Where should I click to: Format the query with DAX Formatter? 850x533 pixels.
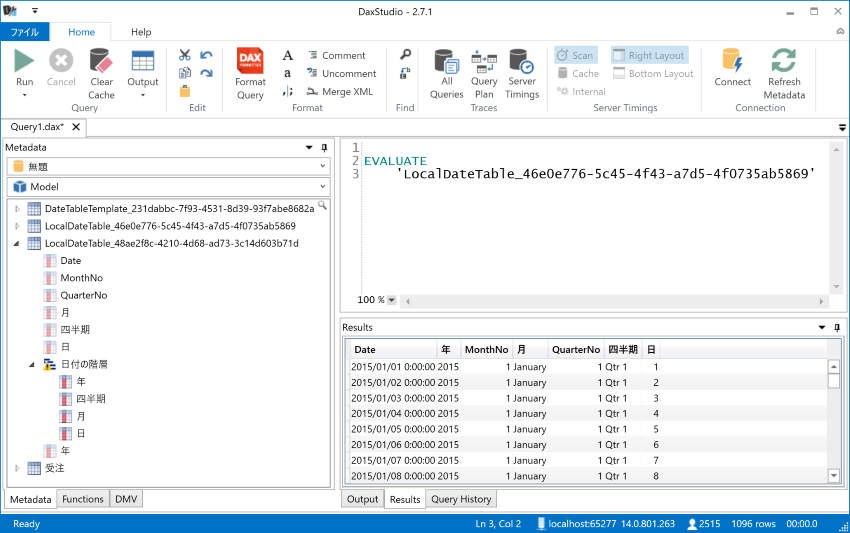click(250, 74)
